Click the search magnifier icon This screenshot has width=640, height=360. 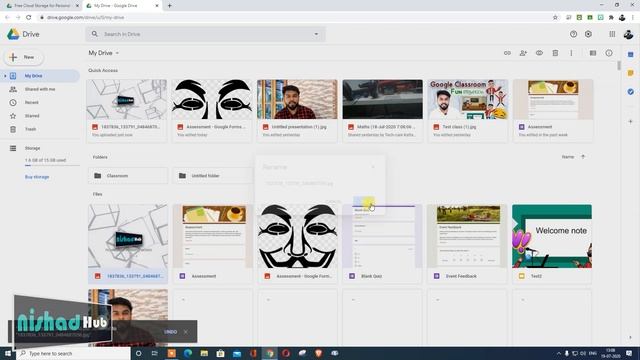[x=95, y=34]
